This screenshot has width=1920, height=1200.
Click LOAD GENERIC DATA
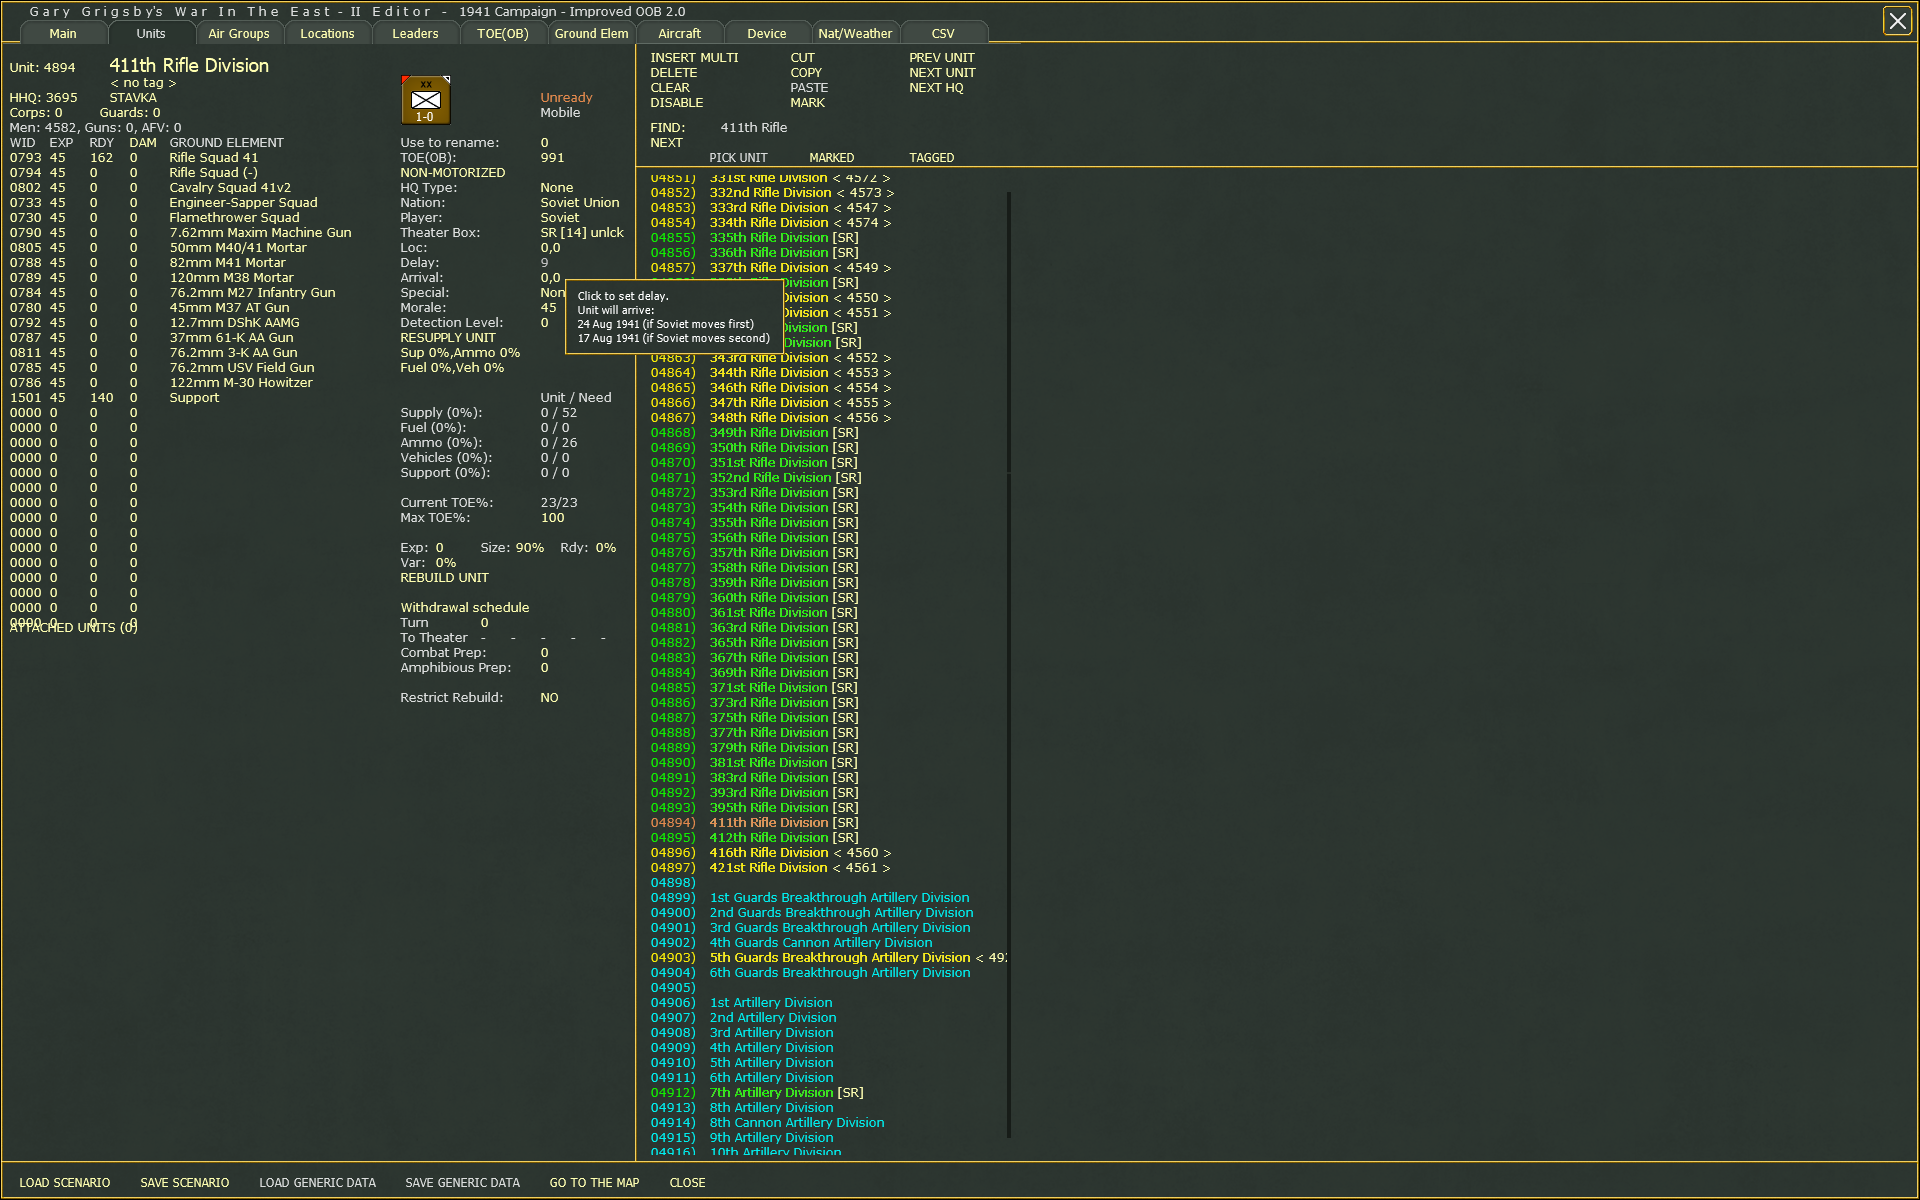[318, 1183]
